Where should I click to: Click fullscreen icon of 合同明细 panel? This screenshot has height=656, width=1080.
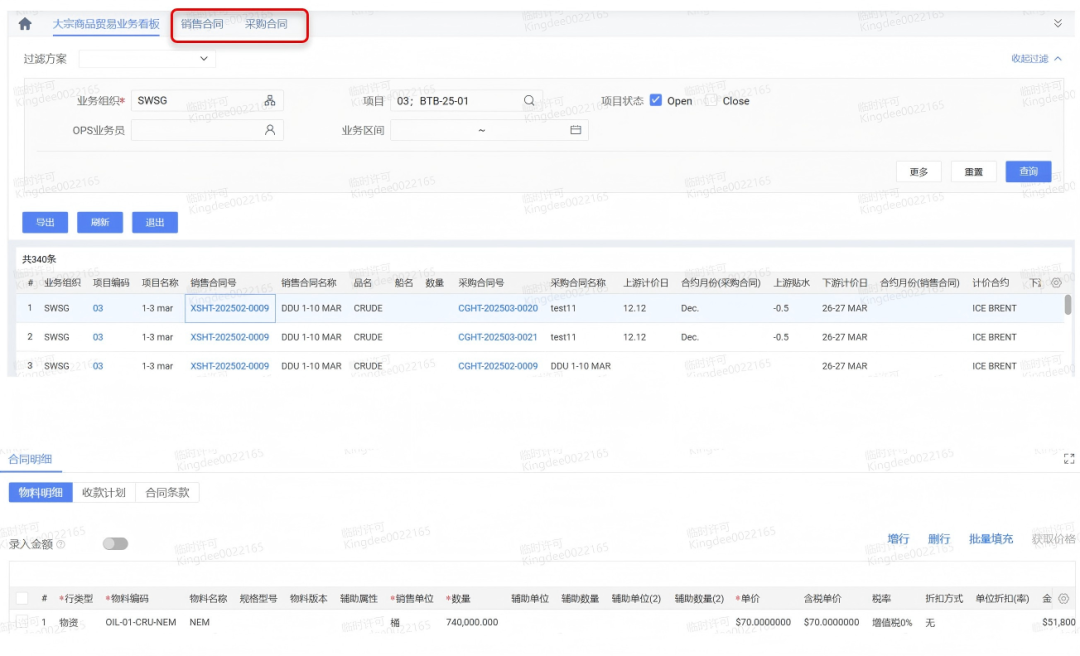1069,459
